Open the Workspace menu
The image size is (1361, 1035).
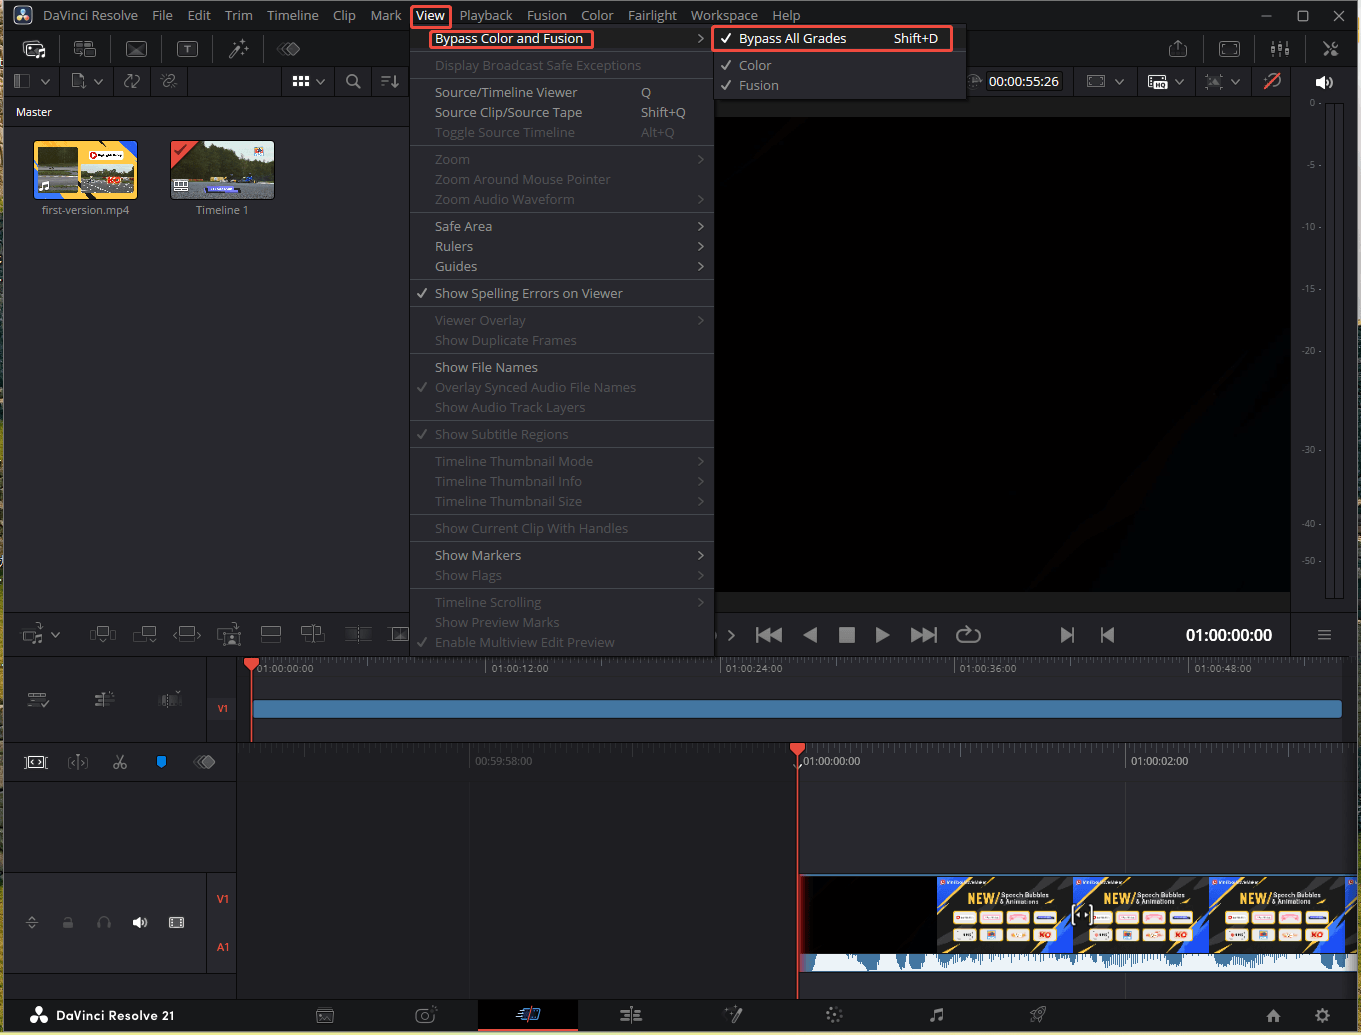click(x=724, y=16)
